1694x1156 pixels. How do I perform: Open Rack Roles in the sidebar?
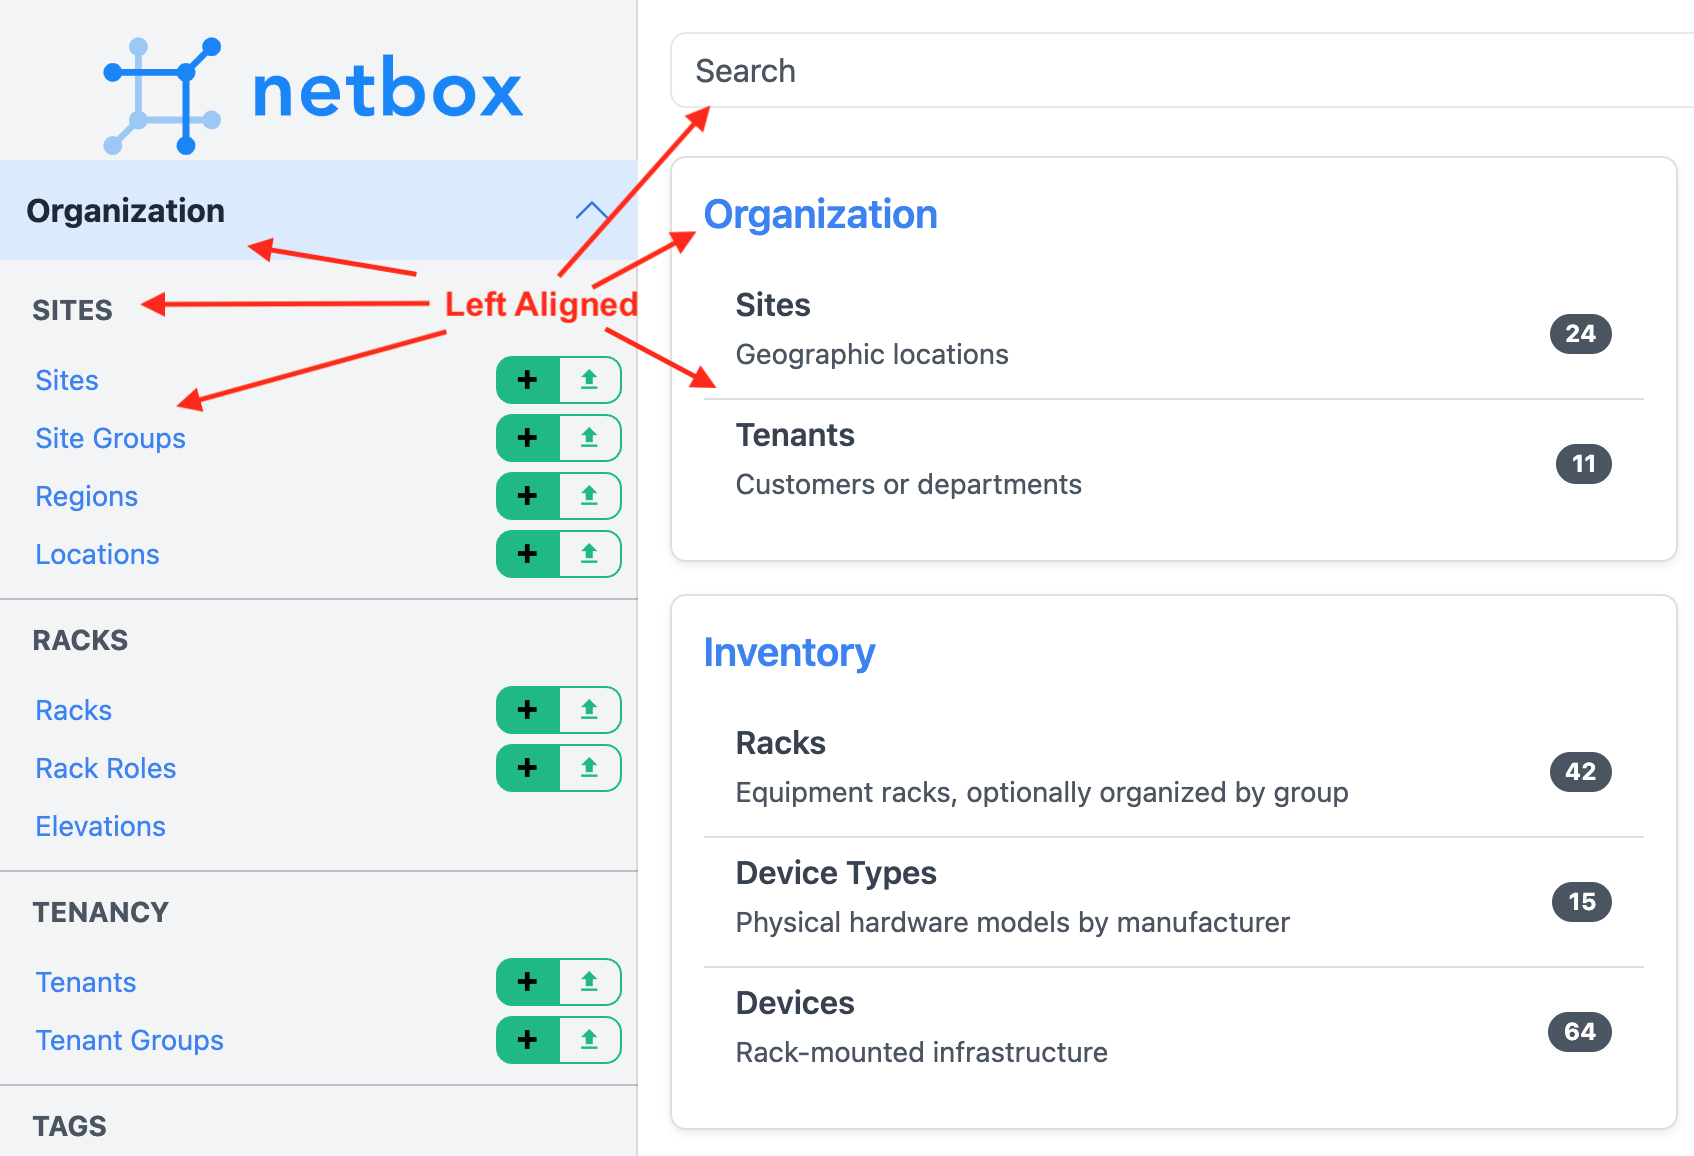point(105,768)
